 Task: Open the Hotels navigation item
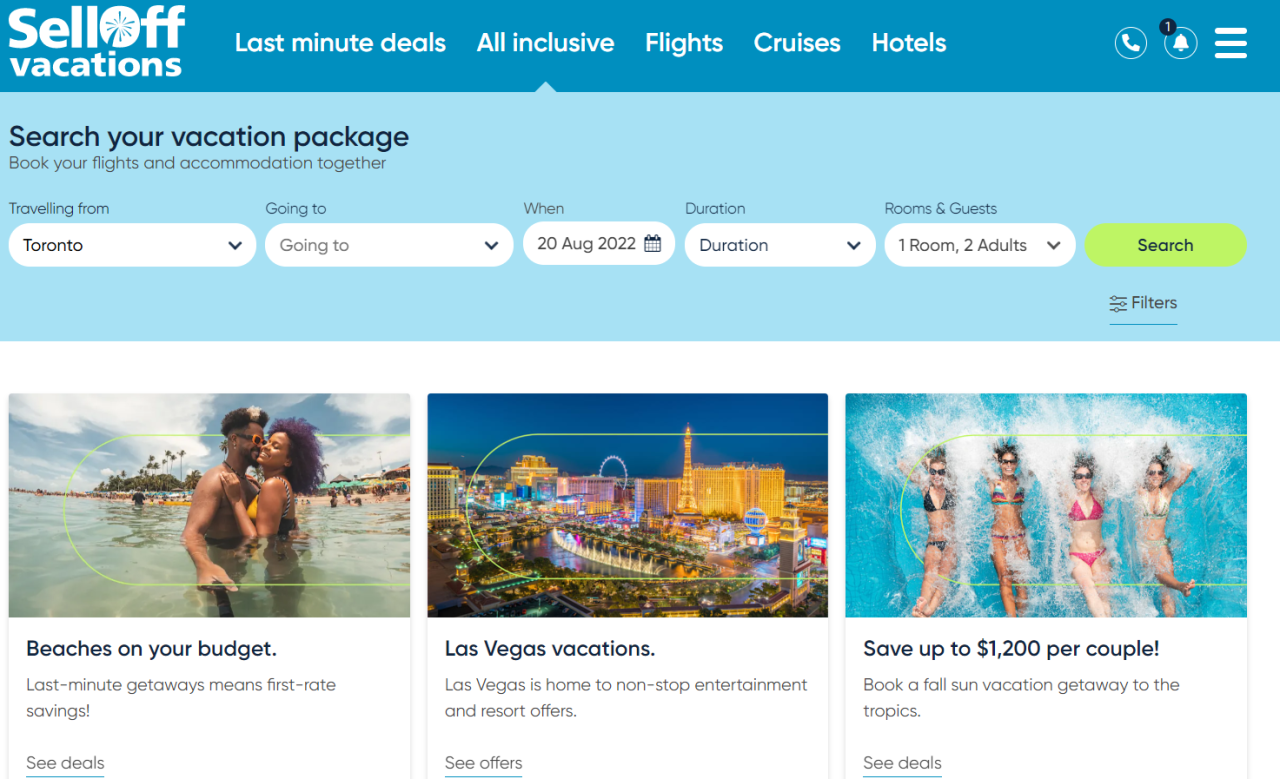[x=908, y=43]
